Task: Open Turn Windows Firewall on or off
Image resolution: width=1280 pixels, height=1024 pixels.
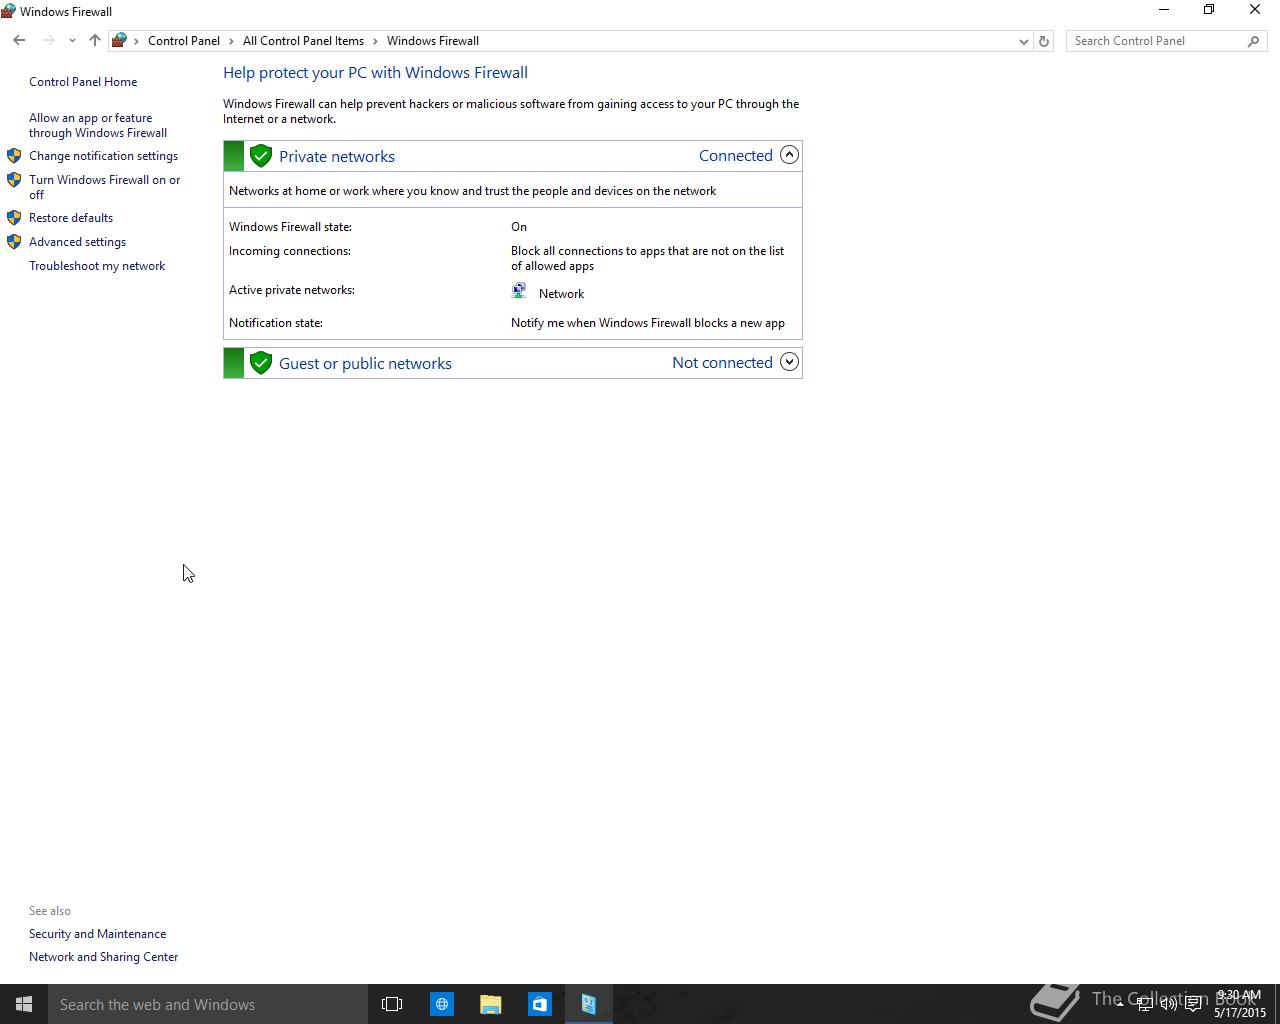Action: [x=105, y=187]
